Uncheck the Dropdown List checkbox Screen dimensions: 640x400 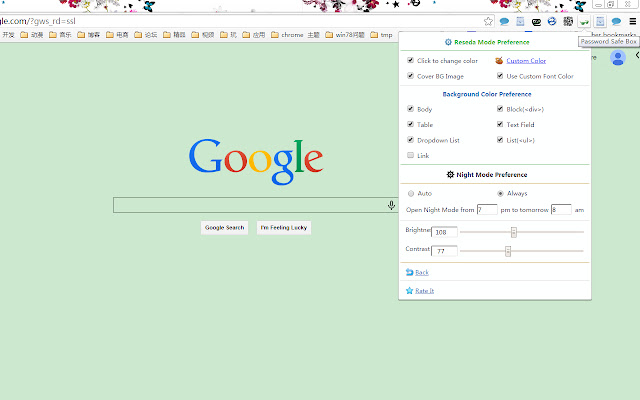tap(410, 140)
